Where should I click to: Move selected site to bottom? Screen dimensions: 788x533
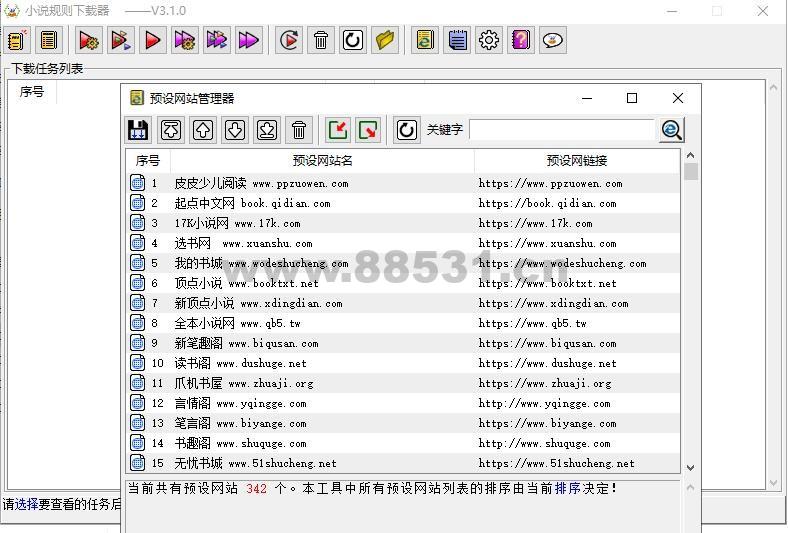267,130
